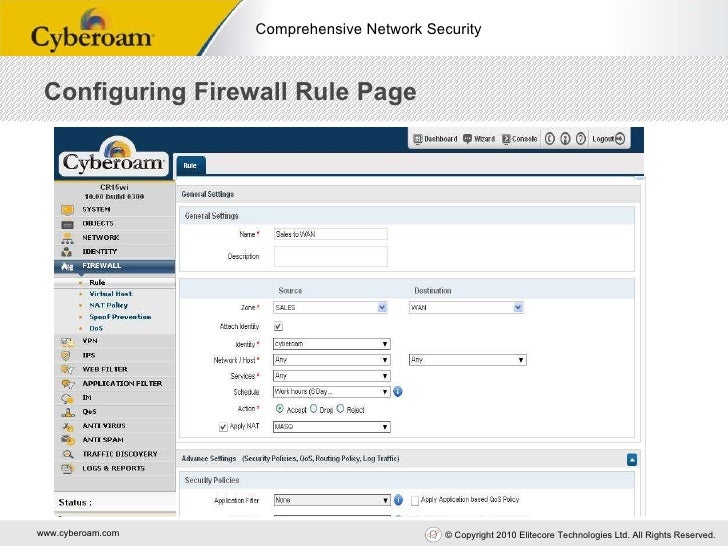The width and height of the screenshot is (728, 546).
Task: Click in the rule Name field
Action: tap(331, 234)
